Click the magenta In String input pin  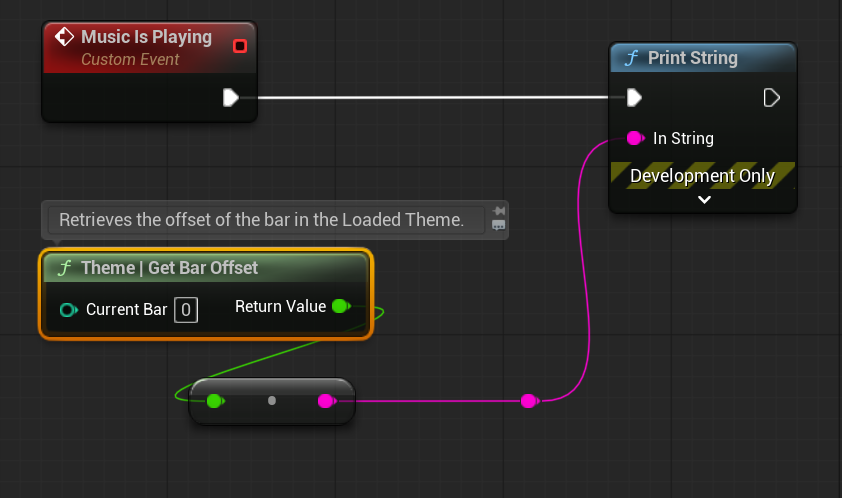(x=634, y=138)
